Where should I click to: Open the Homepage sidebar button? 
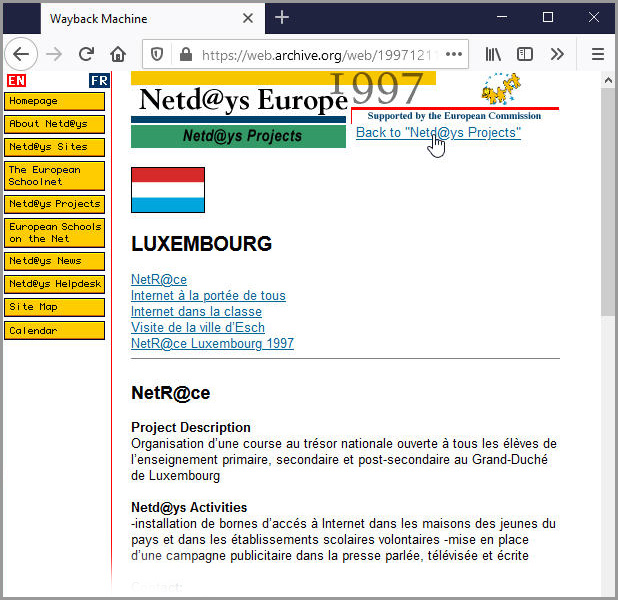click(54, 101)
